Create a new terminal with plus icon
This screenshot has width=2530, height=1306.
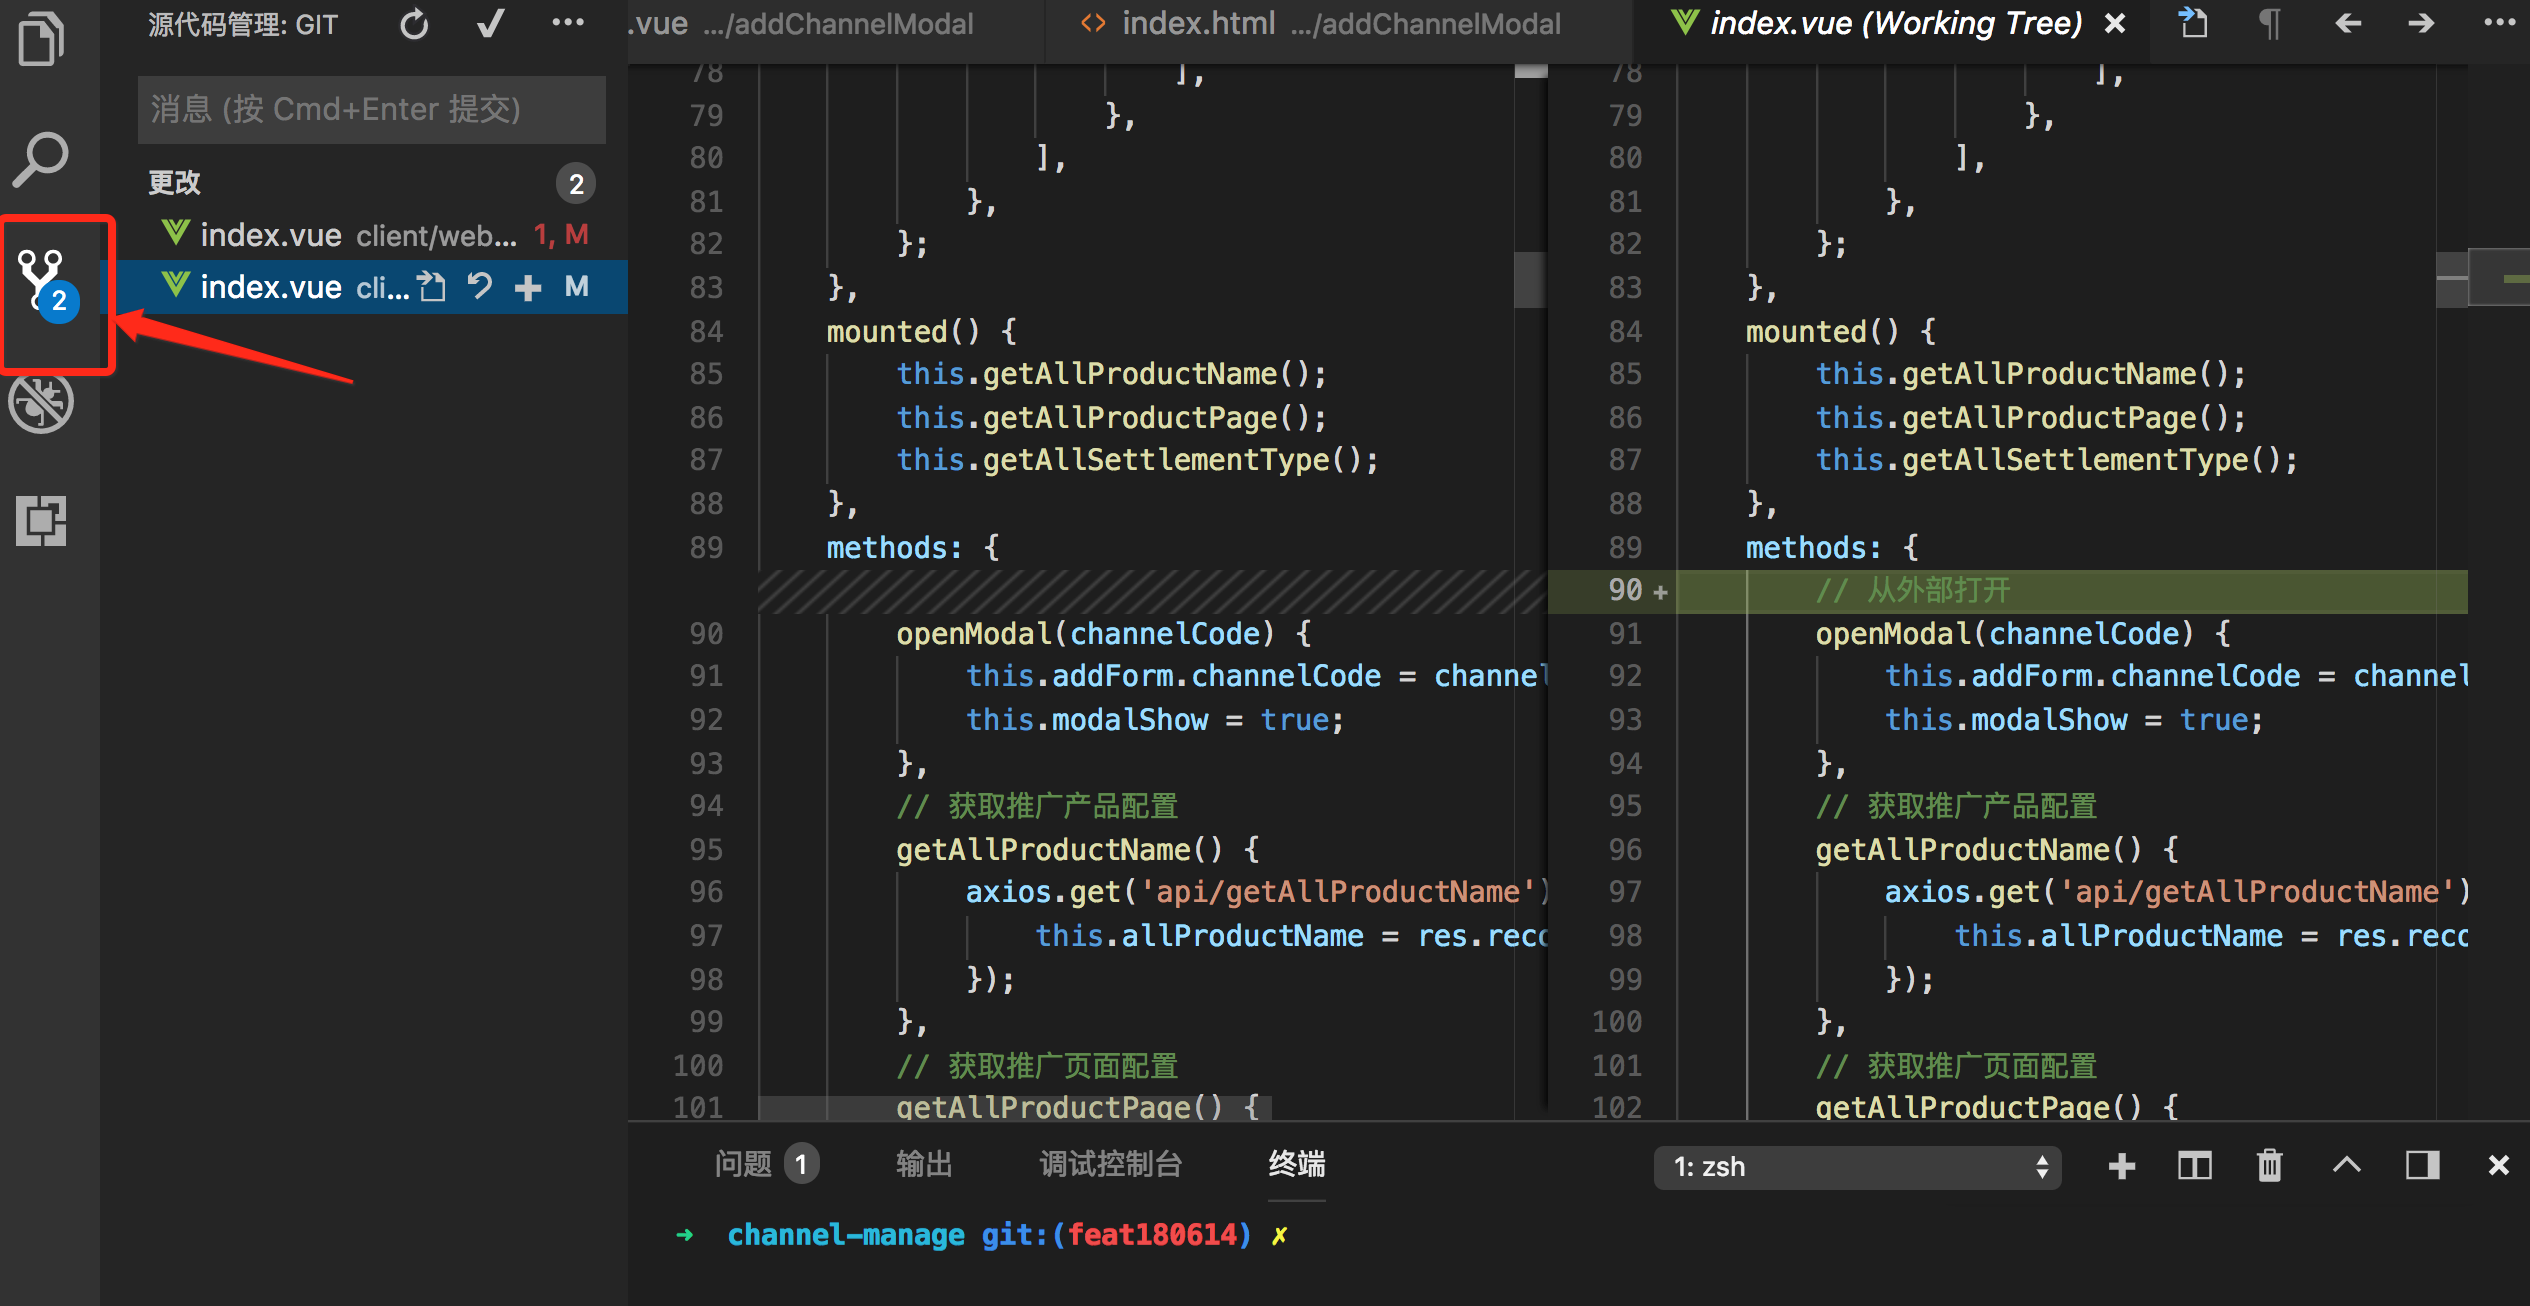coord(2121,1166)
